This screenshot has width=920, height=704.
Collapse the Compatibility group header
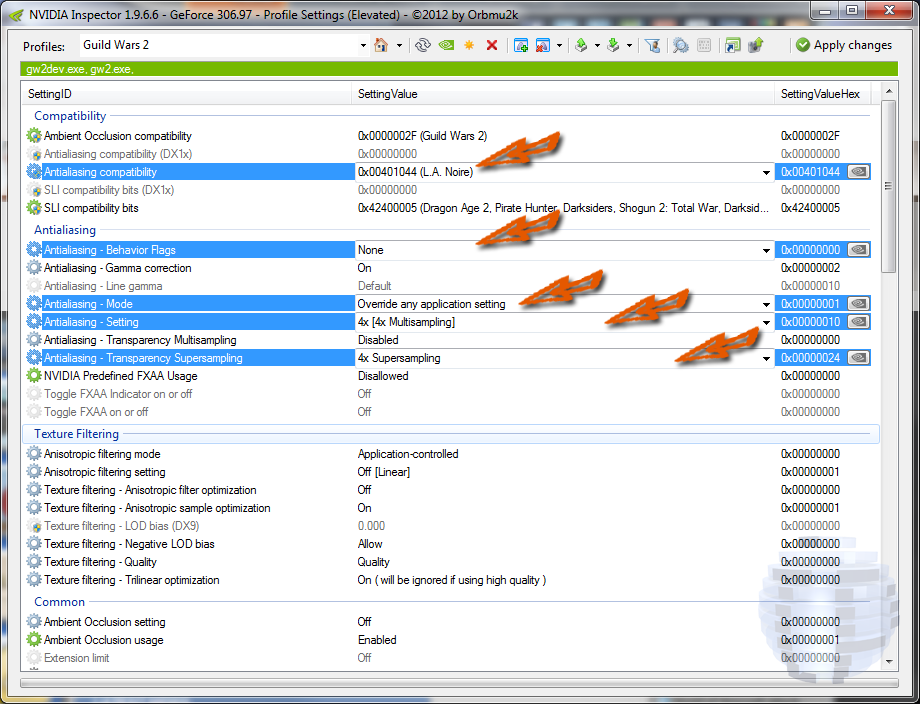[x=70, y=116]
